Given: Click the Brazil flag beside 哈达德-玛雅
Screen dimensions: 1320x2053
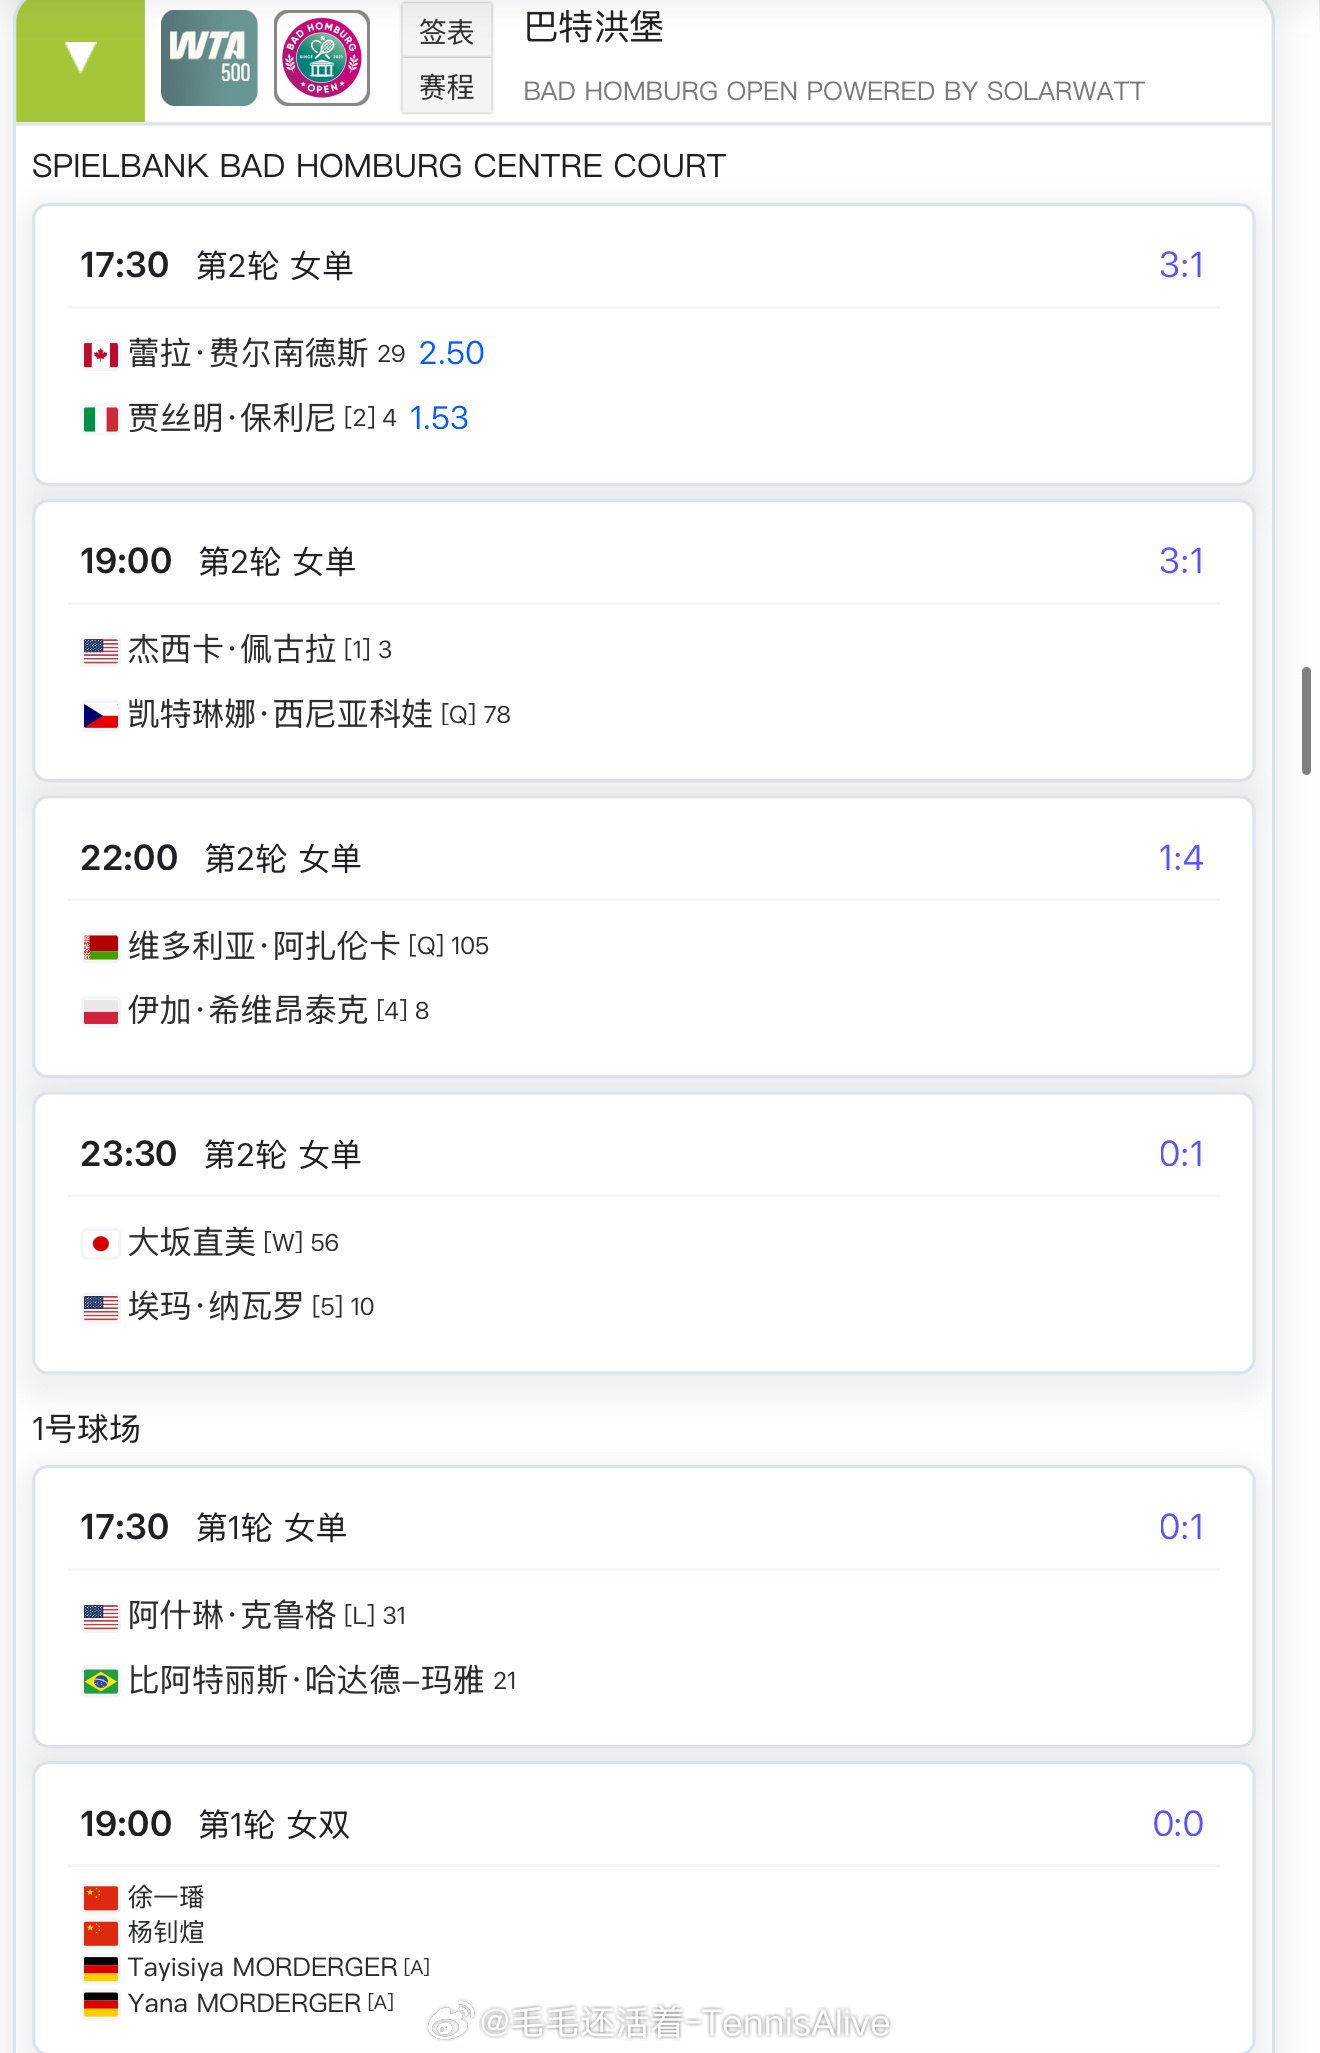Looking at the screenshot, I should click(x=101, y=1681).
